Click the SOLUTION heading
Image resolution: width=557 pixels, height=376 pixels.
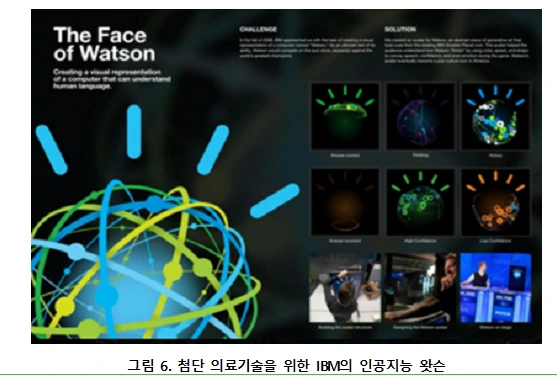tap(400, 29)
